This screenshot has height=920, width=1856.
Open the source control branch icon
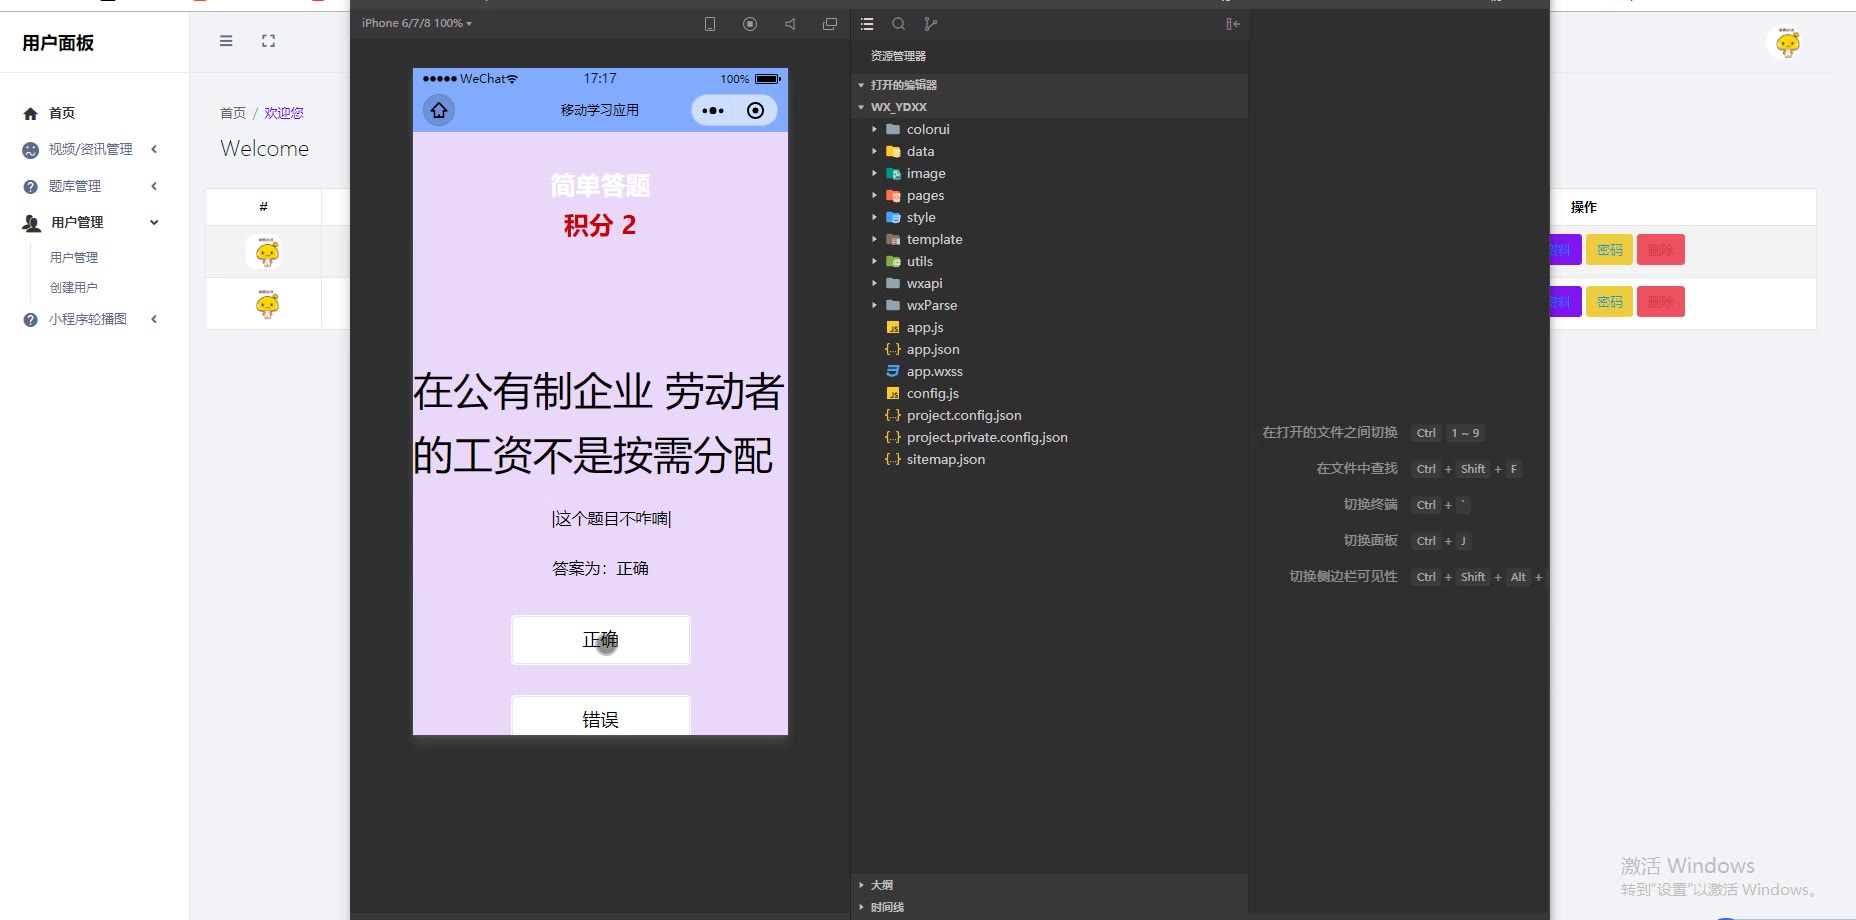(x=931, y=24)
